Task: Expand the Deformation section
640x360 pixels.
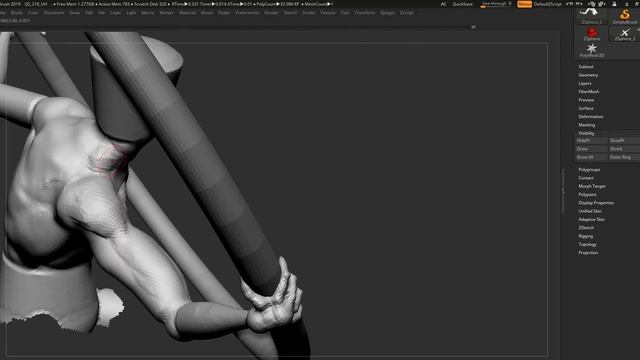Action: click(591, 116)
